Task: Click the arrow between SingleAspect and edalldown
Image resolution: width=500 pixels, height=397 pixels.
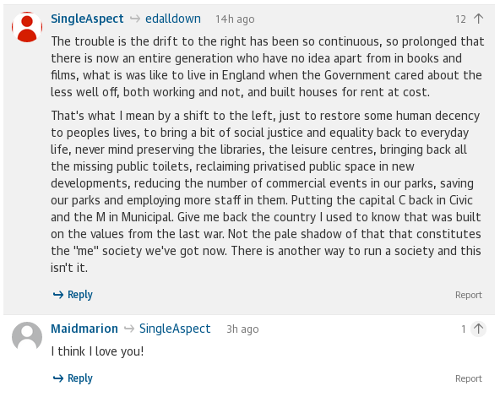Action: click(135, 19)
